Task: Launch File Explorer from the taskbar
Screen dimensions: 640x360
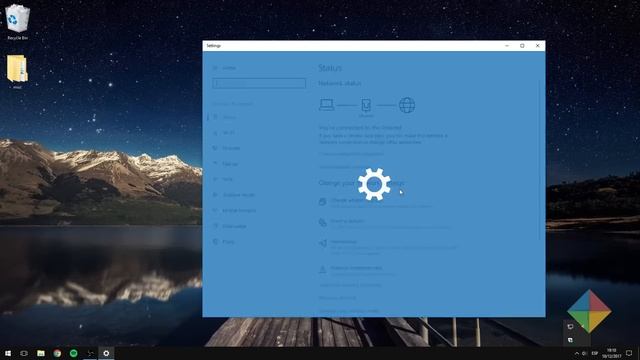Action: [41, 353]
